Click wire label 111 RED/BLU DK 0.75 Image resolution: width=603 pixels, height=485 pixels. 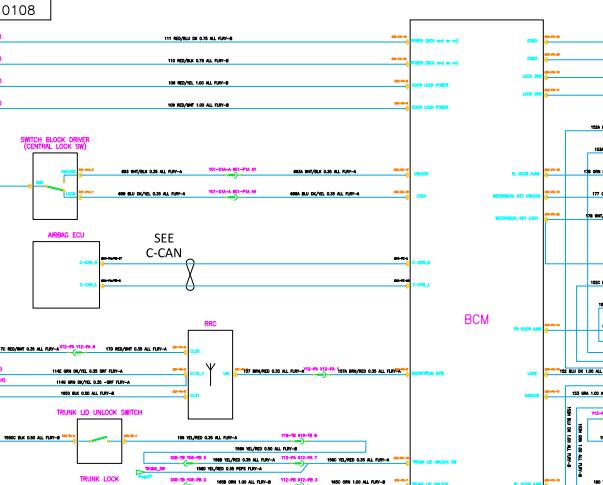[x=198, y=38]
